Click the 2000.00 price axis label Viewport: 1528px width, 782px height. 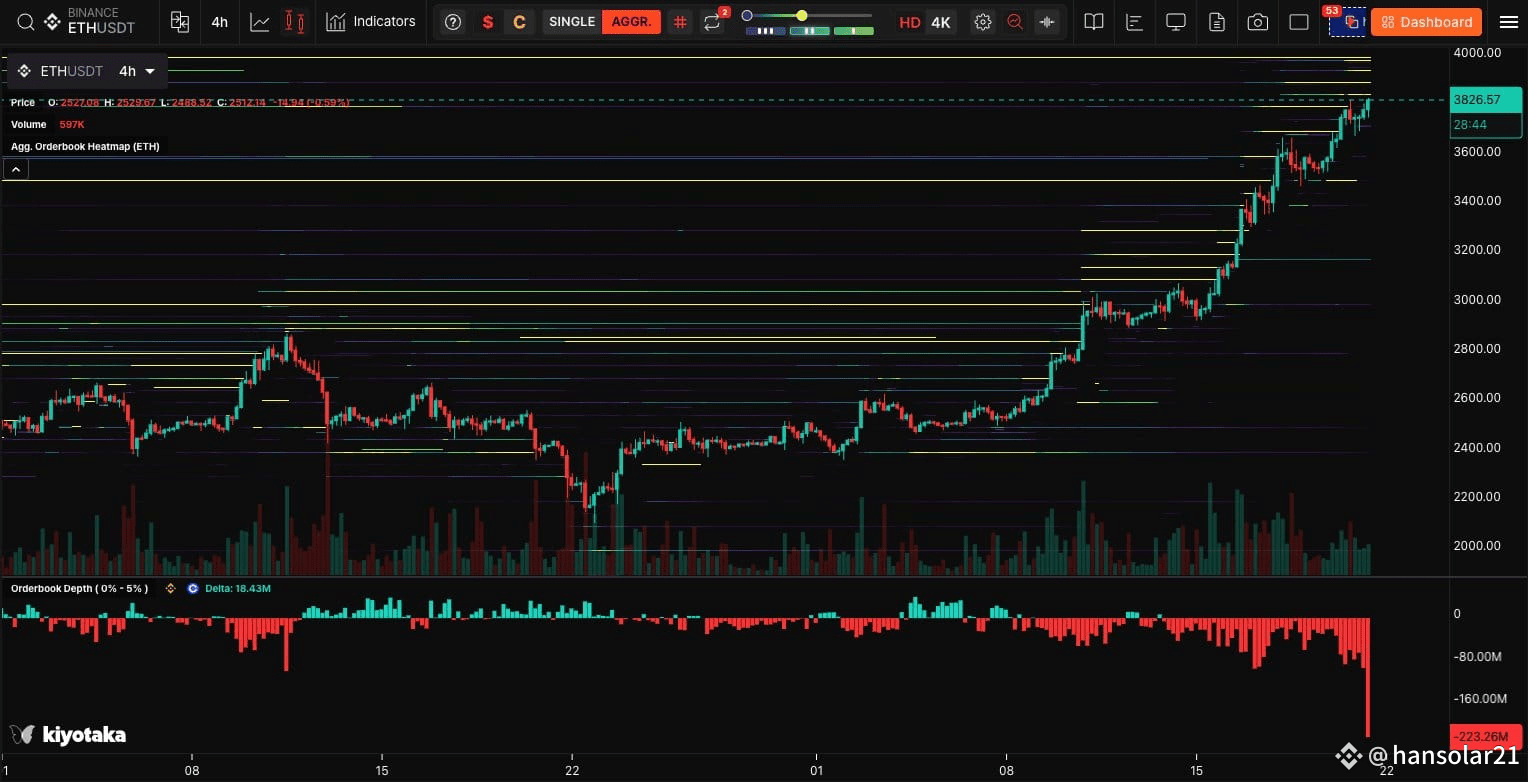coord(1477,545)
